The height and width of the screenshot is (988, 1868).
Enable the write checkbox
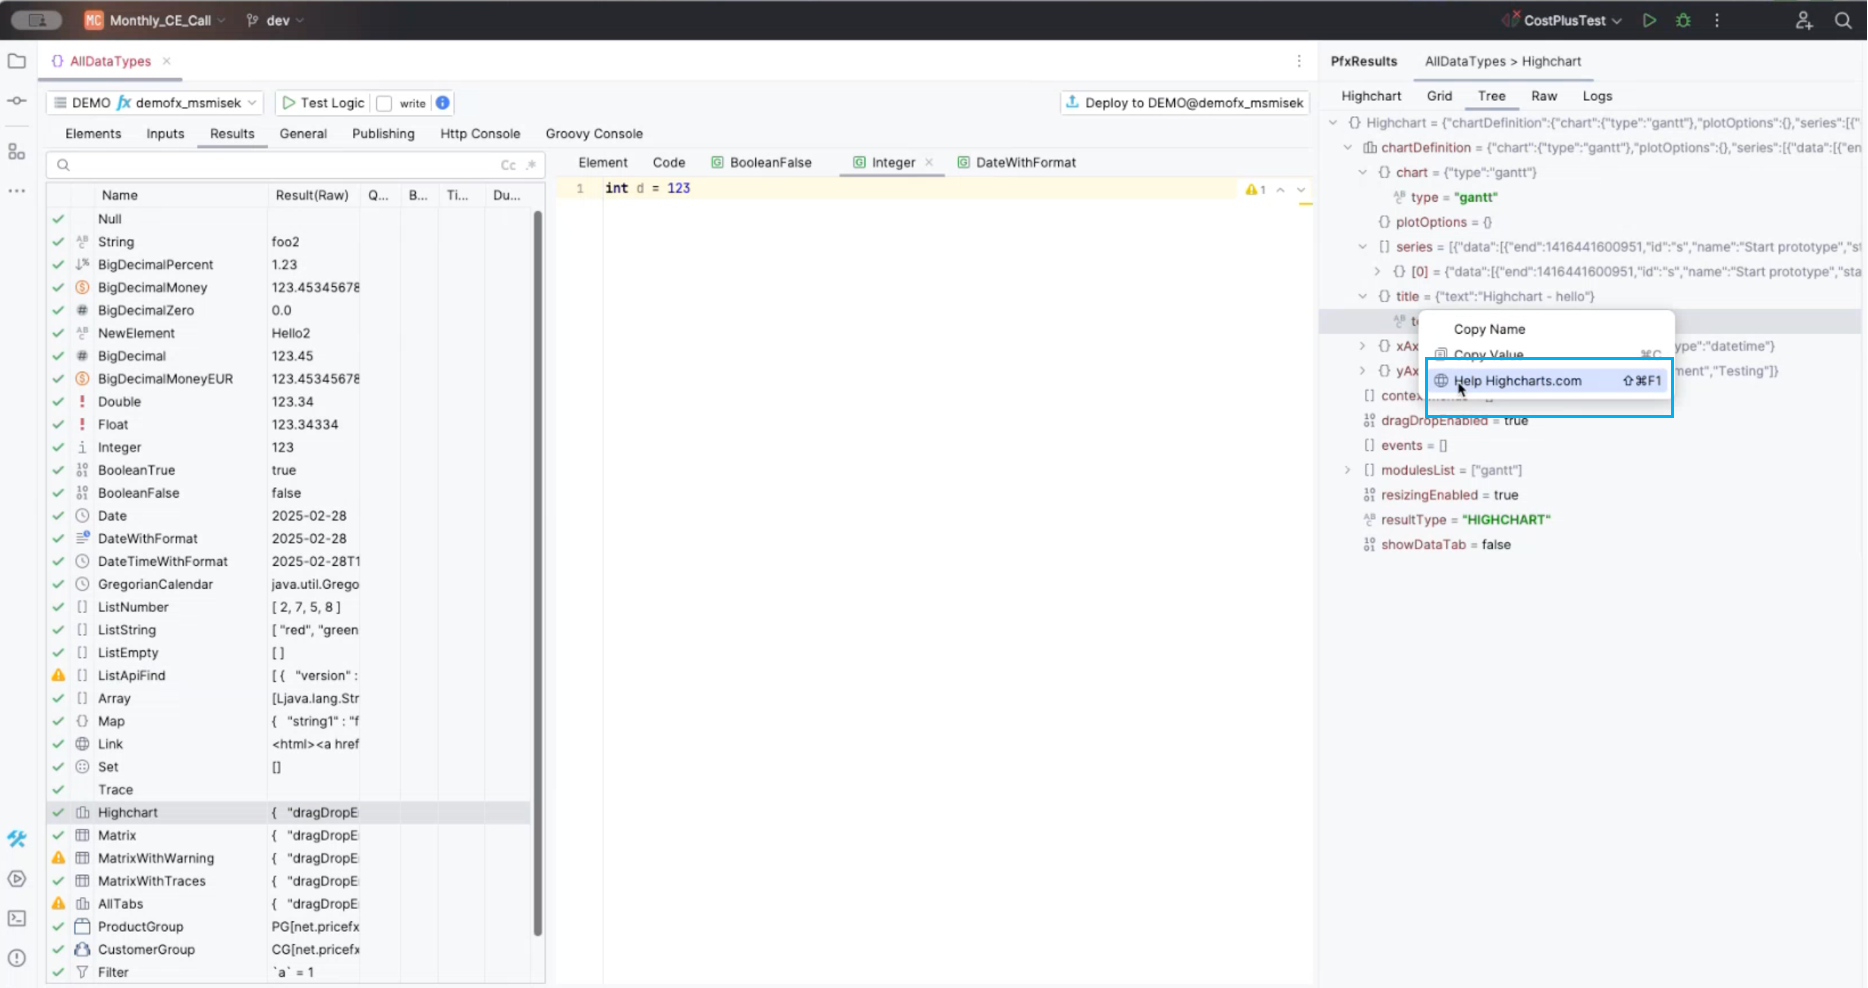click(x=384, y=103)
